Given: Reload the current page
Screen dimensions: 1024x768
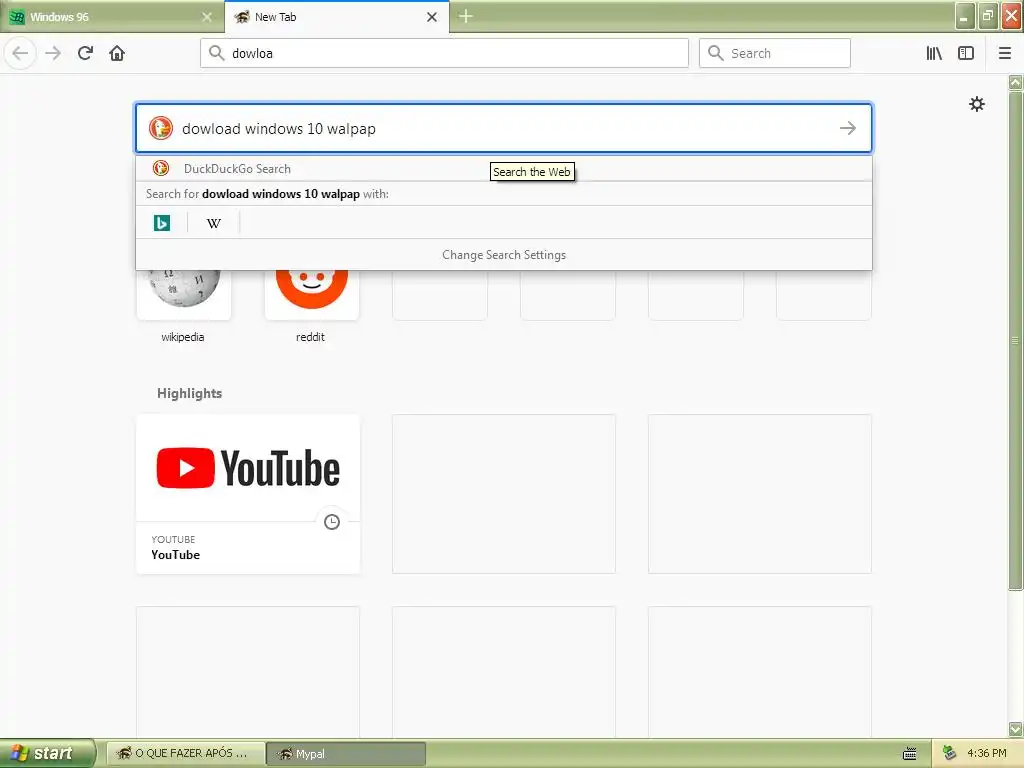Looking at the screenshot, I should (85, 53).
